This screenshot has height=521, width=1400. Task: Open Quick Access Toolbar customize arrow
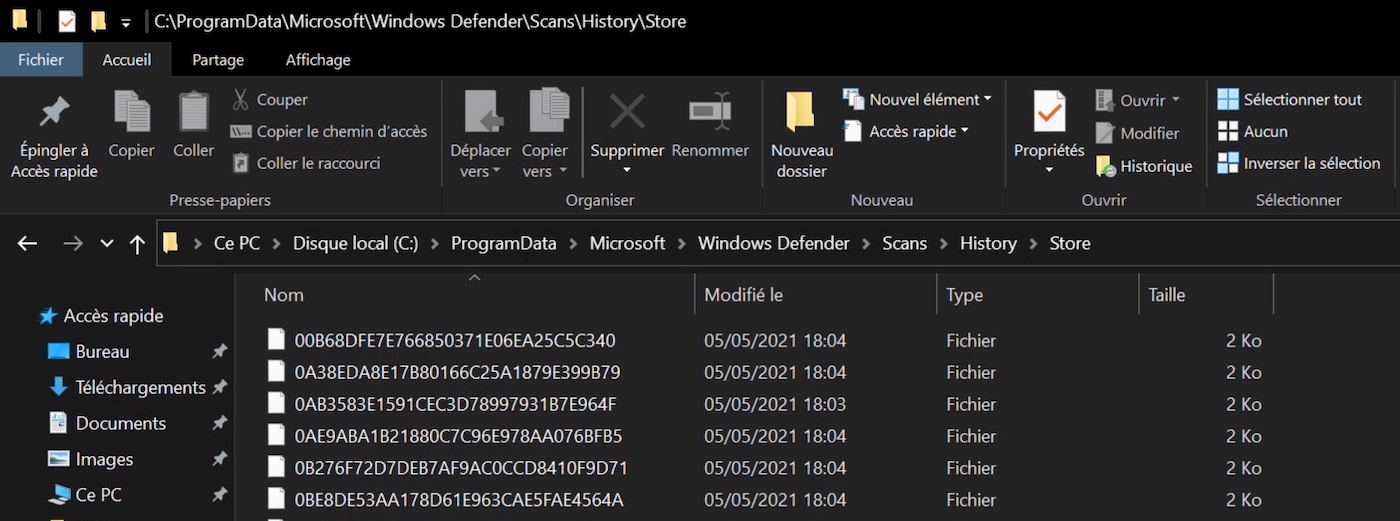click(125, 22)
